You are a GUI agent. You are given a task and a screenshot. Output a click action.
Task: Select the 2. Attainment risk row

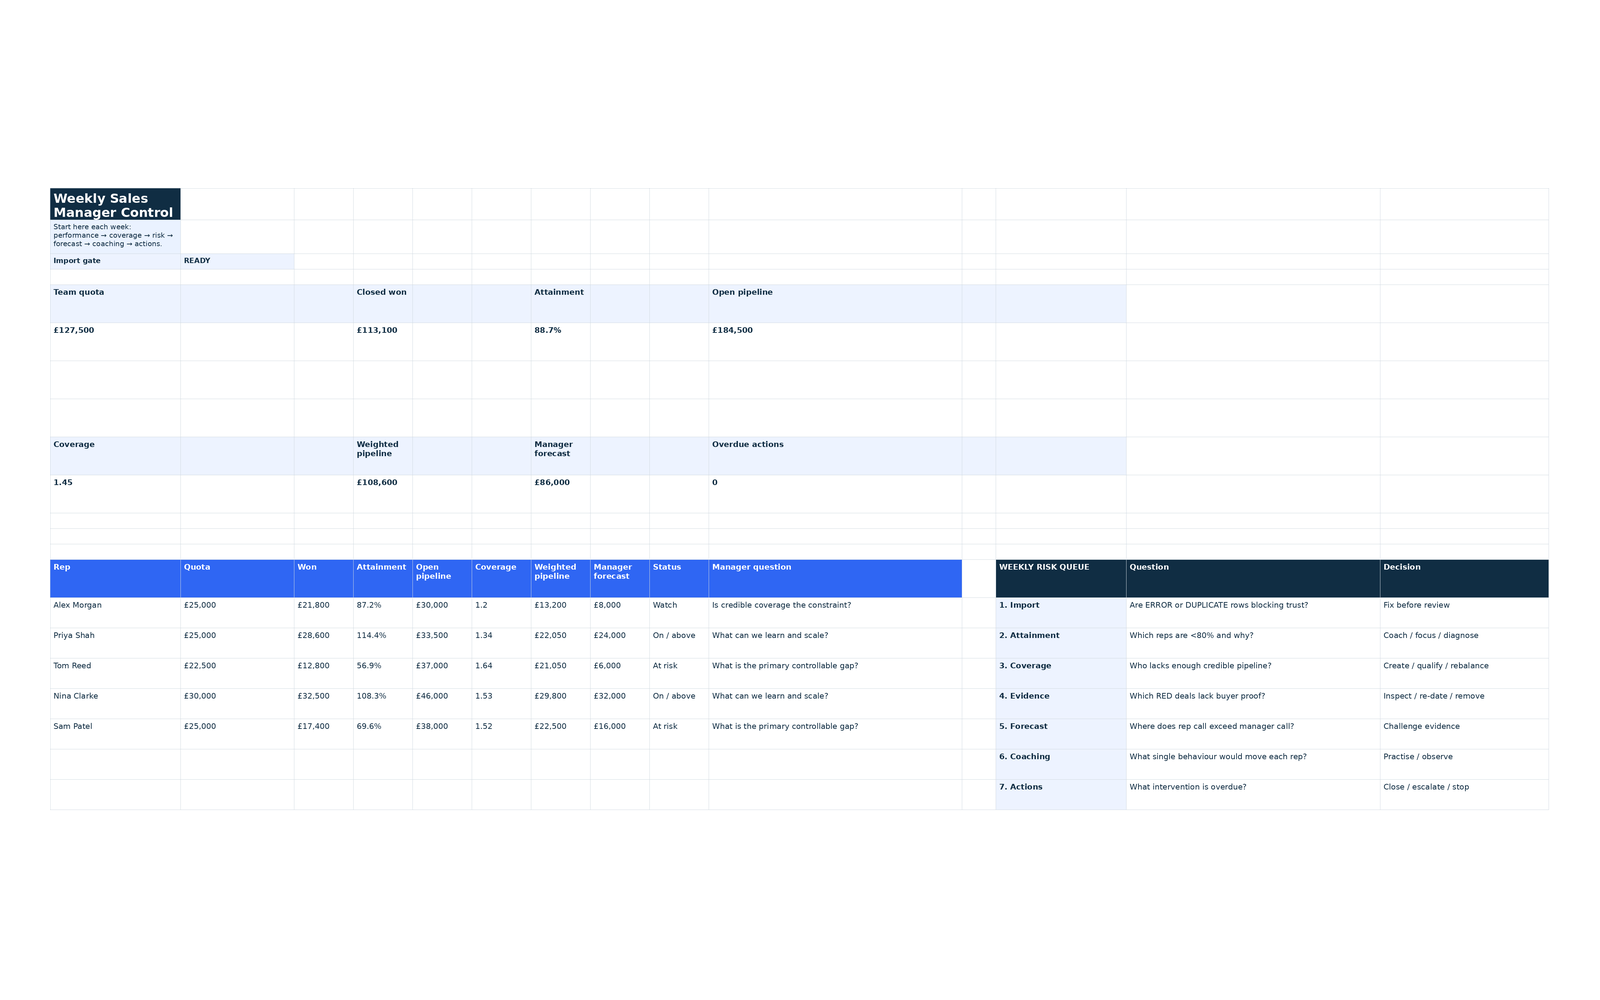tap(1061, 643)
